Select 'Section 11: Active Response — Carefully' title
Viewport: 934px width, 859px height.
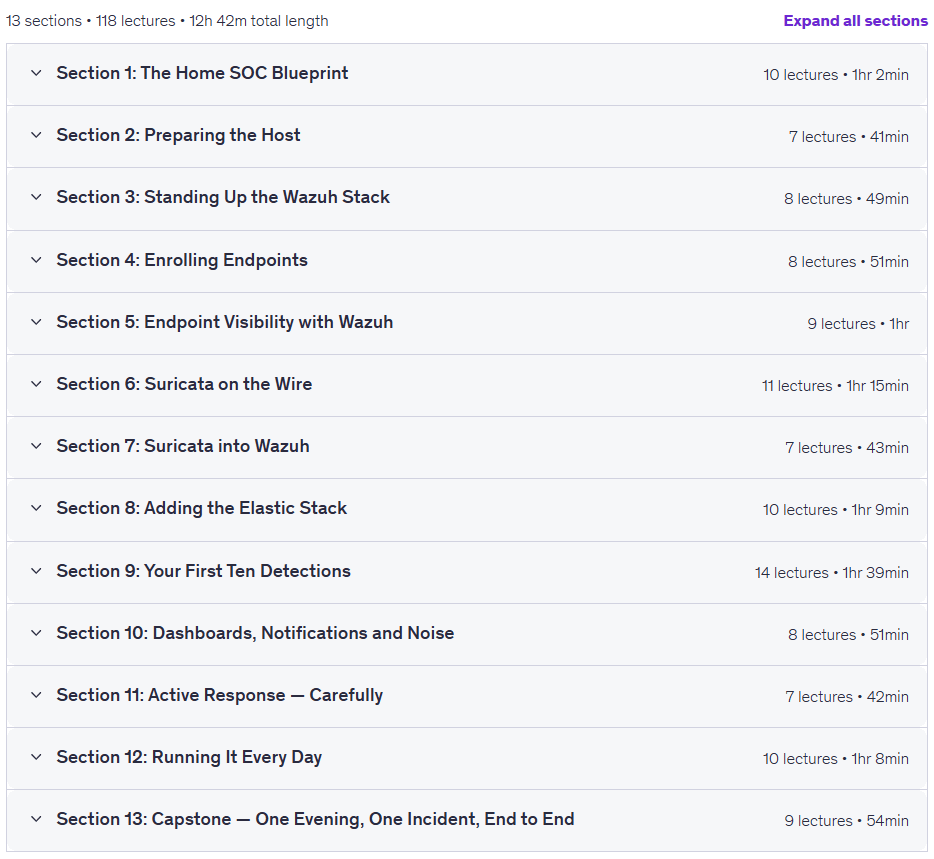click(220, 695)
